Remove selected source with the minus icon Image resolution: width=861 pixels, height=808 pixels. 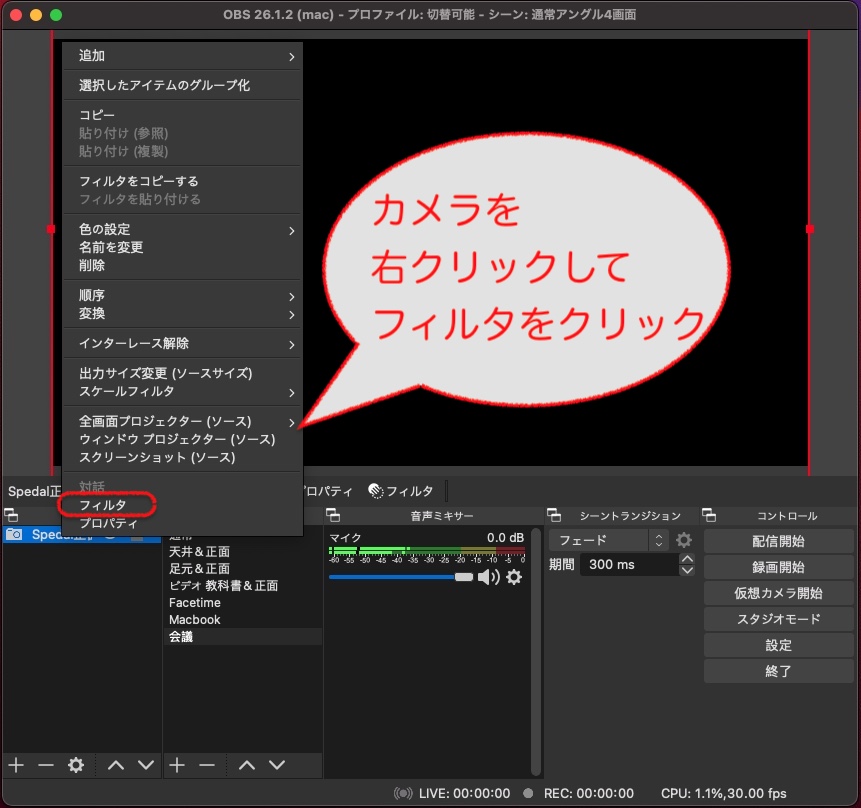(x=45, y=765)
